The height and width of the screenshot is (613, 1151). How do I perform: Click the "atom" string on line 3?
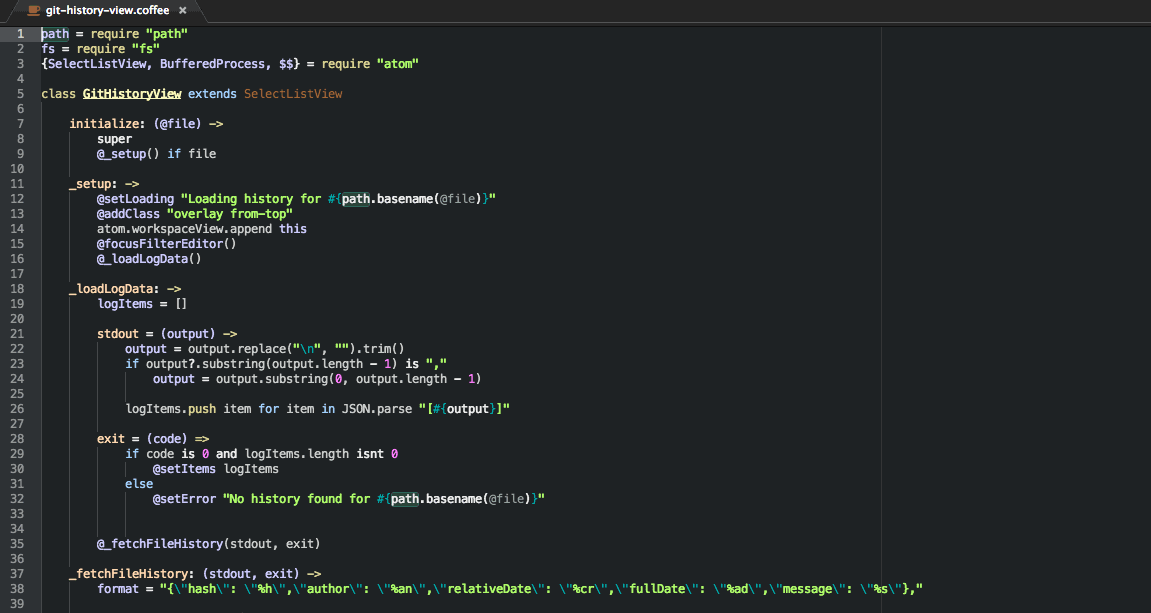pos(398,64)
